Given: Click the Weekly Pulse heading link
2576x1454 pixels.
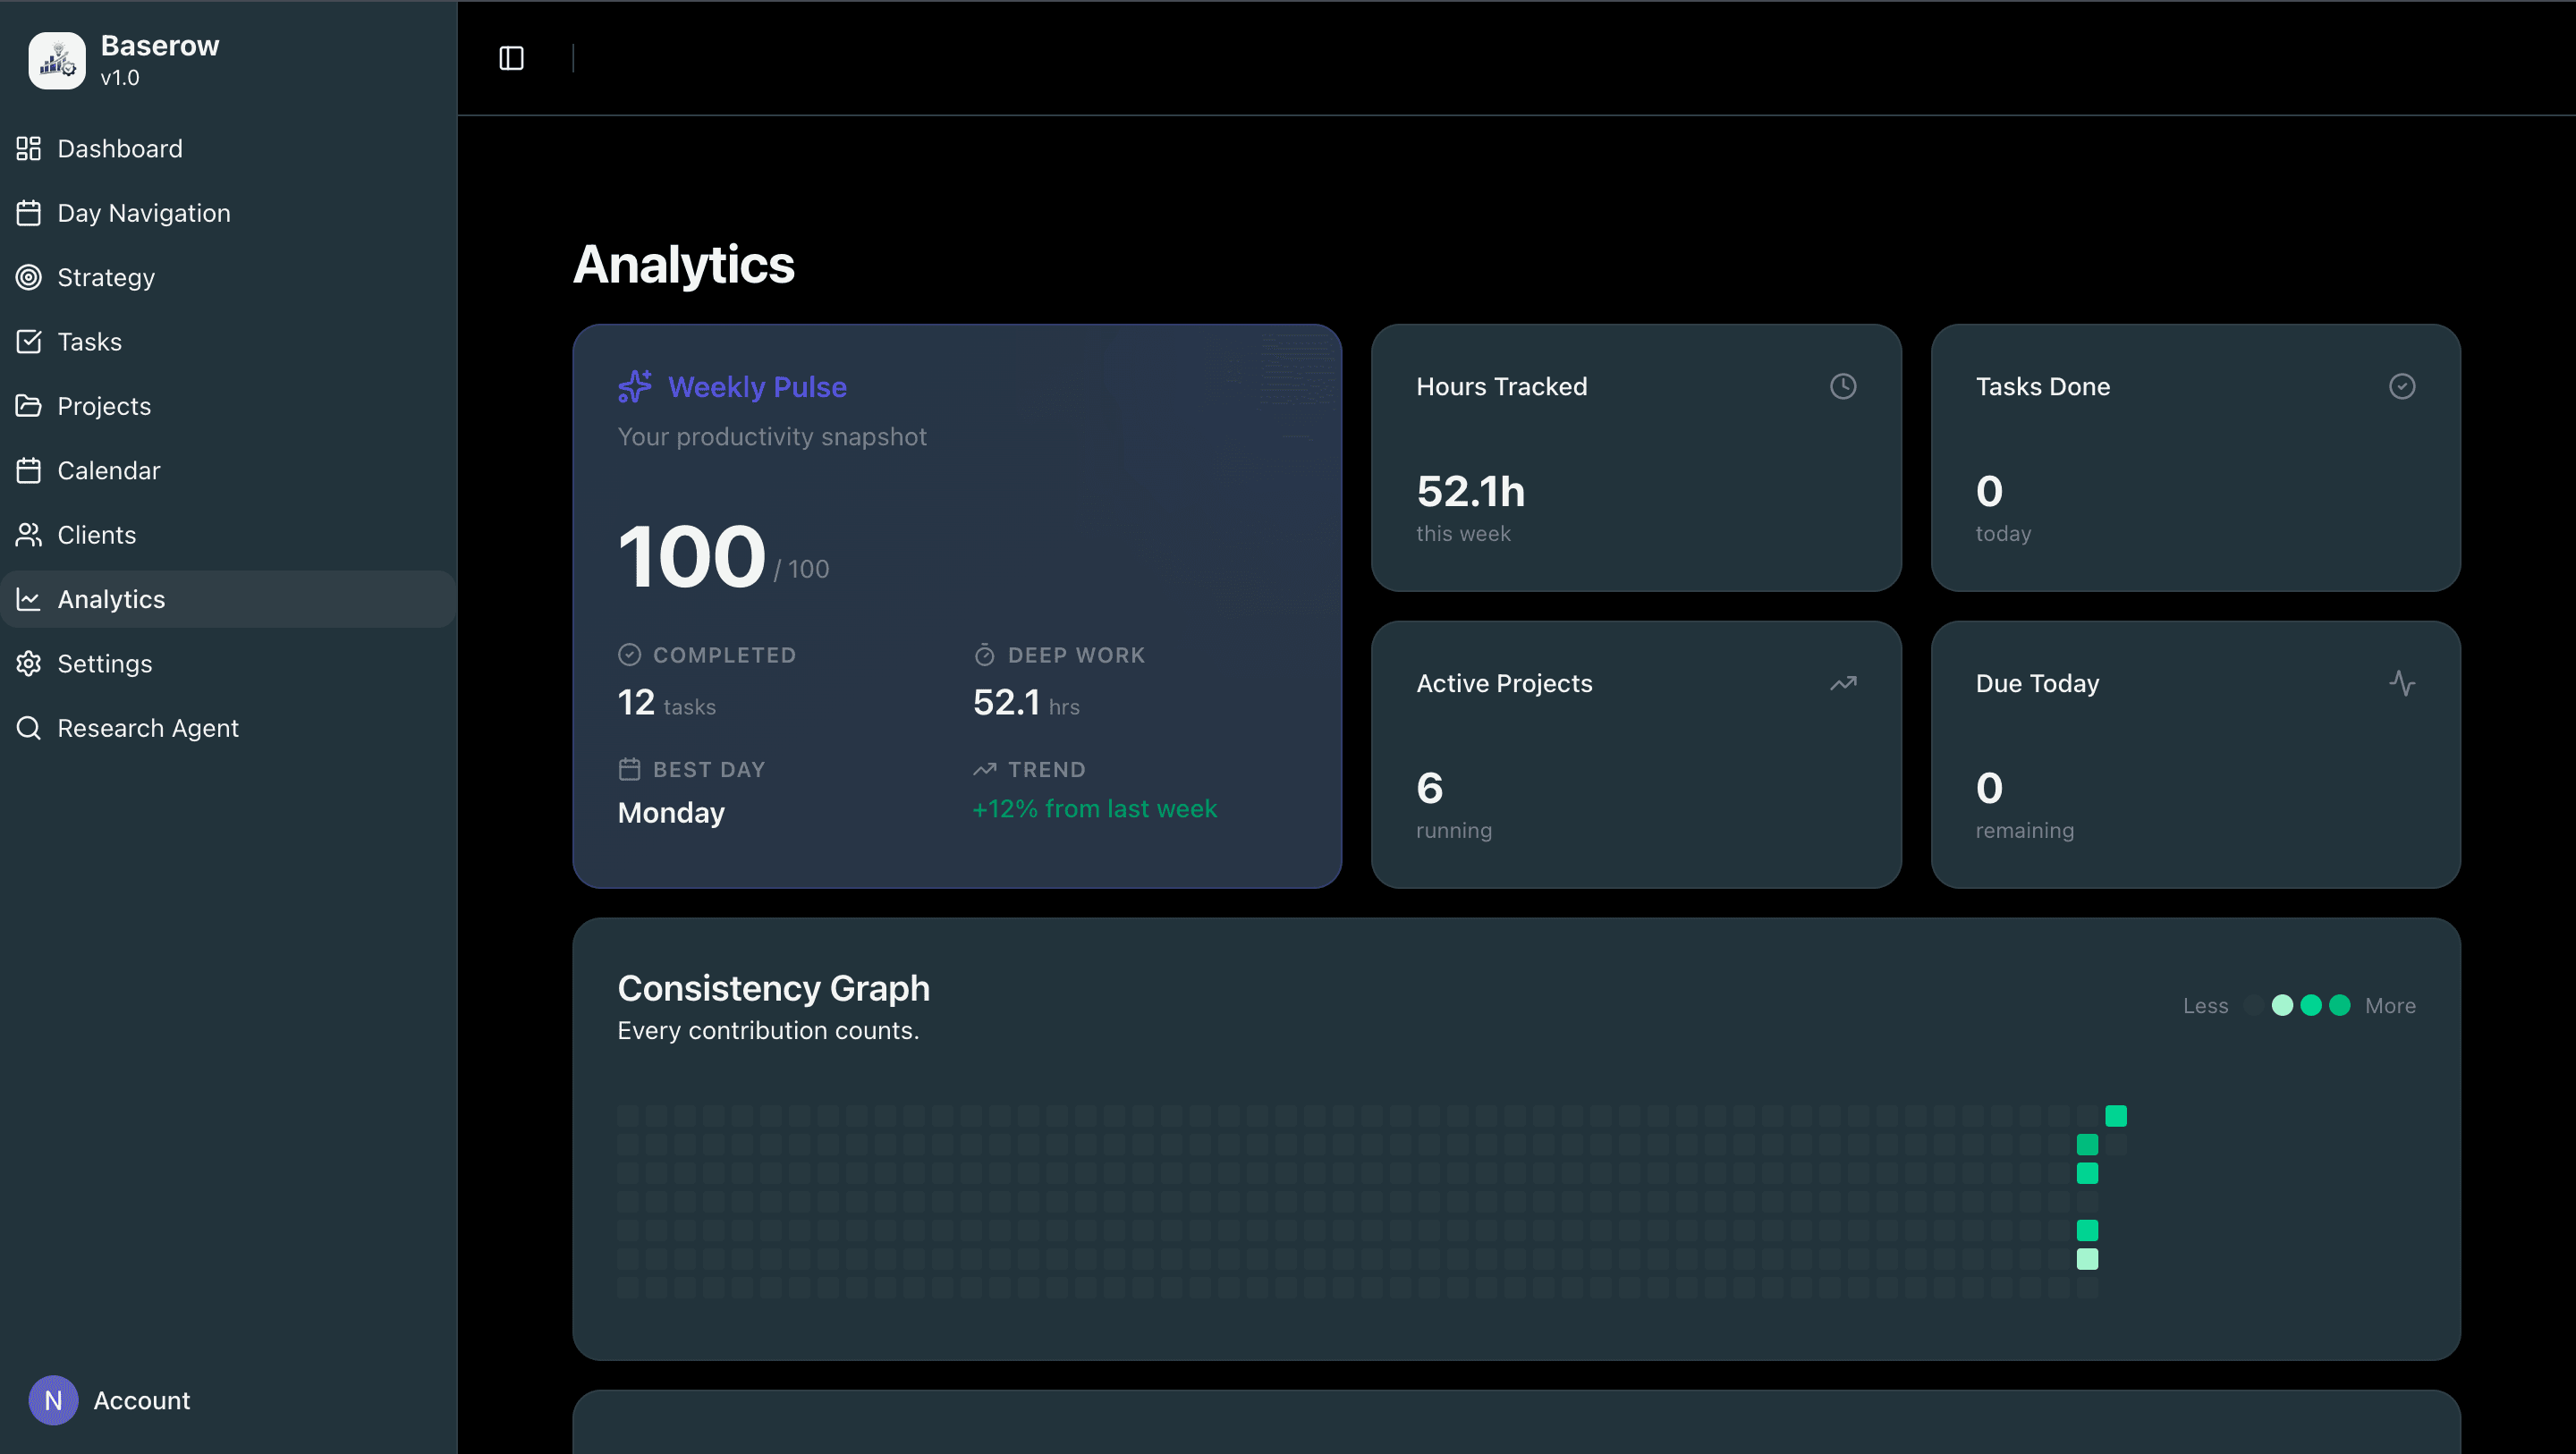Looking at the screenshot, I should [x=756, y=387].
